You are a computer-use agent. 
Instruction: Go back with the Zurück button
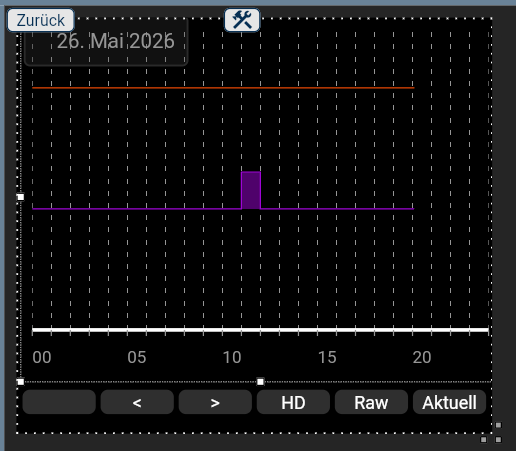point(40,20)
